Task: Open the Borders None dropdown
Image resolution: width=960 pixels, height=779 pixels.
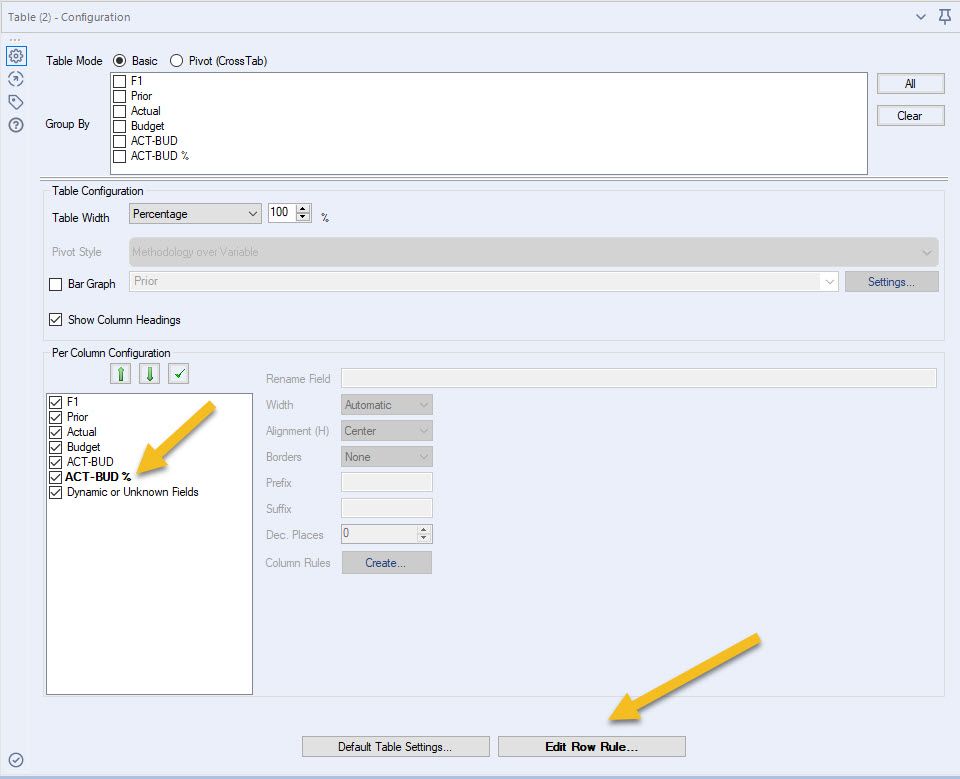Action: 386,457
